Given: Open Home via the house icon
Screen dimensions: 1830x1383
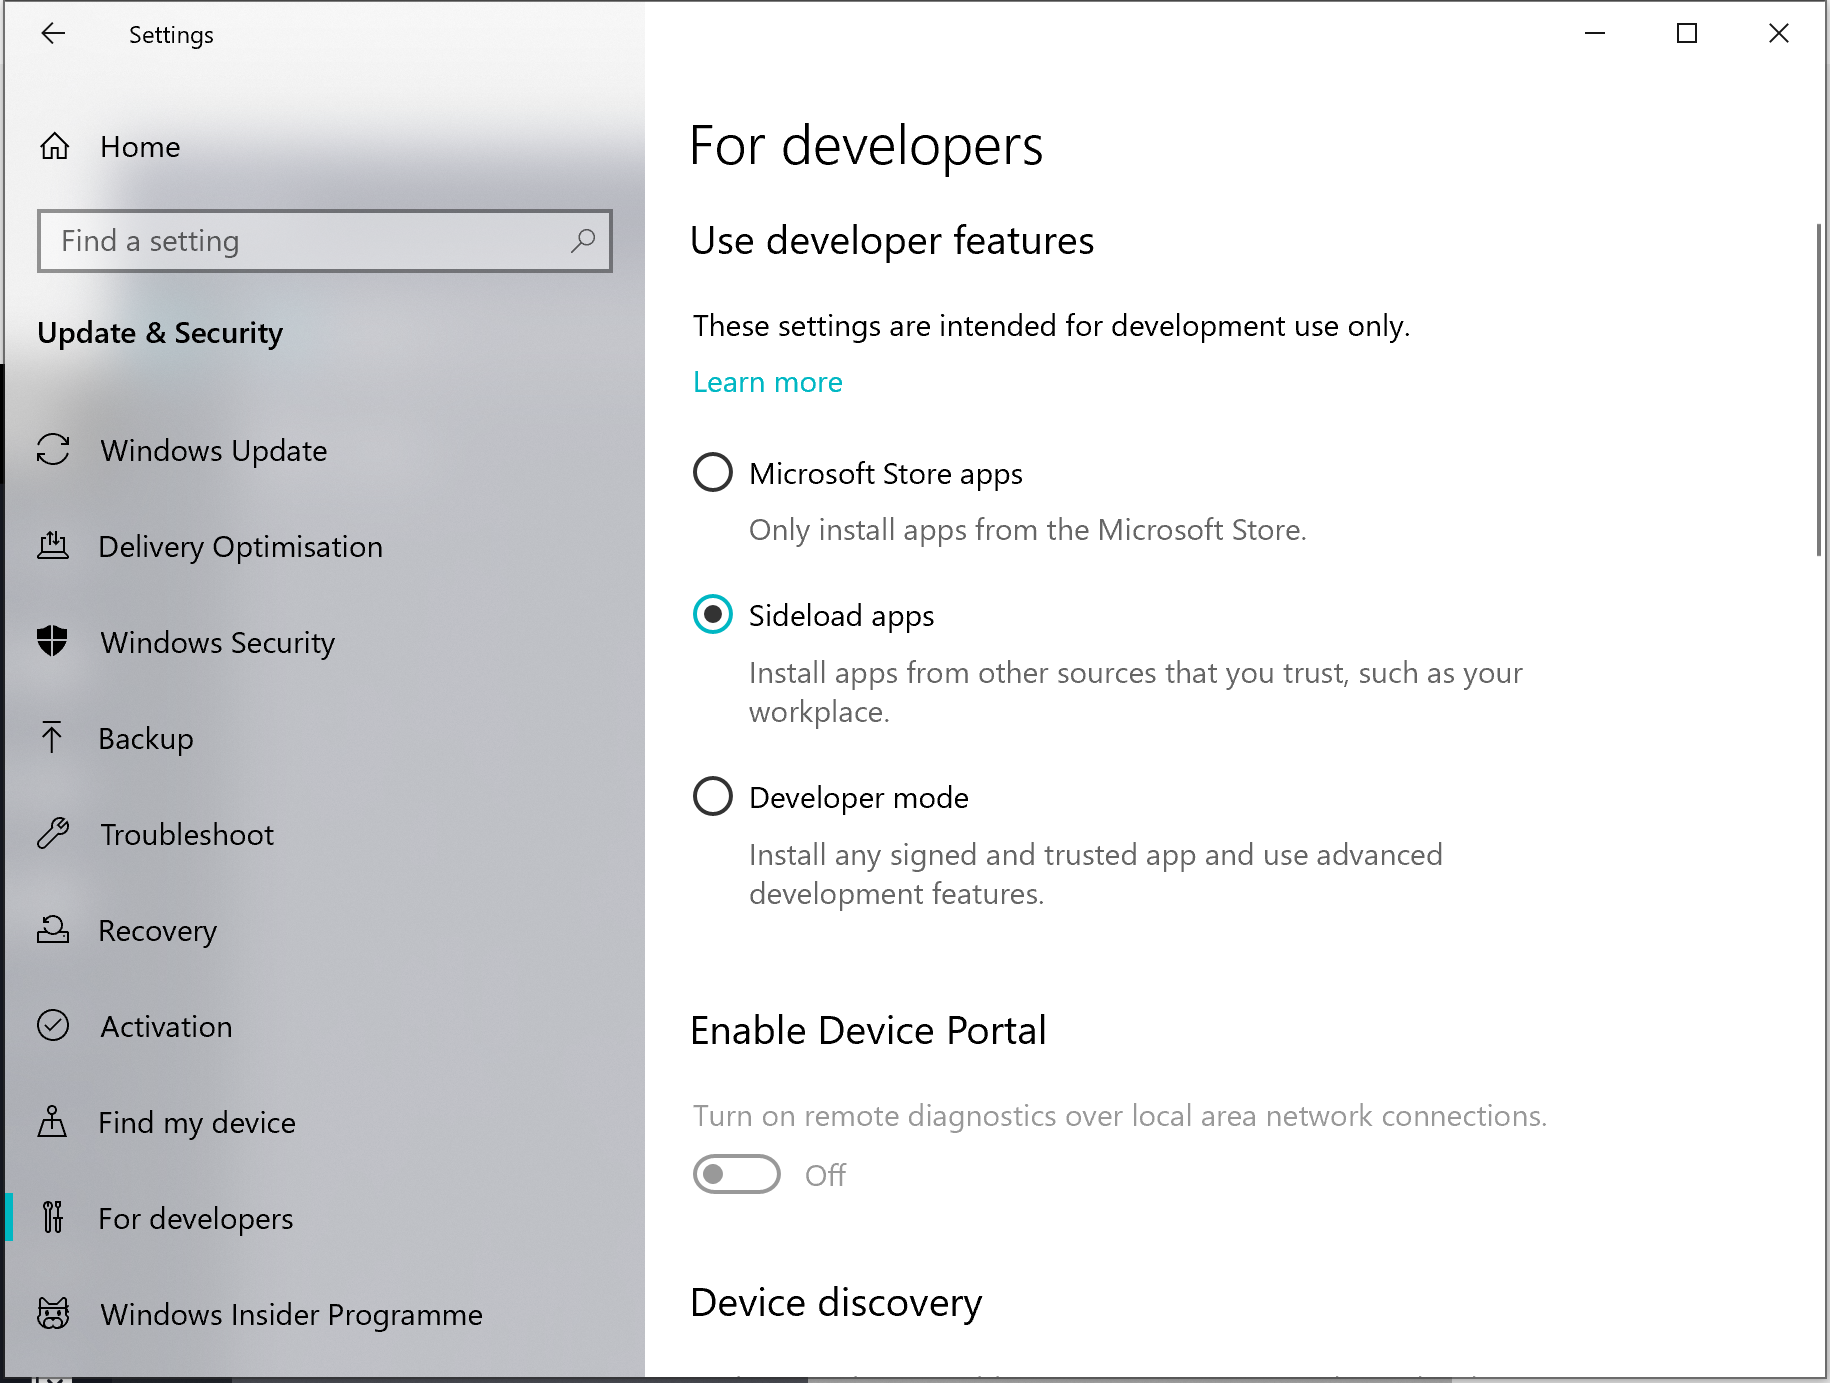Looking at the screenshot, I should coord(55,147).
